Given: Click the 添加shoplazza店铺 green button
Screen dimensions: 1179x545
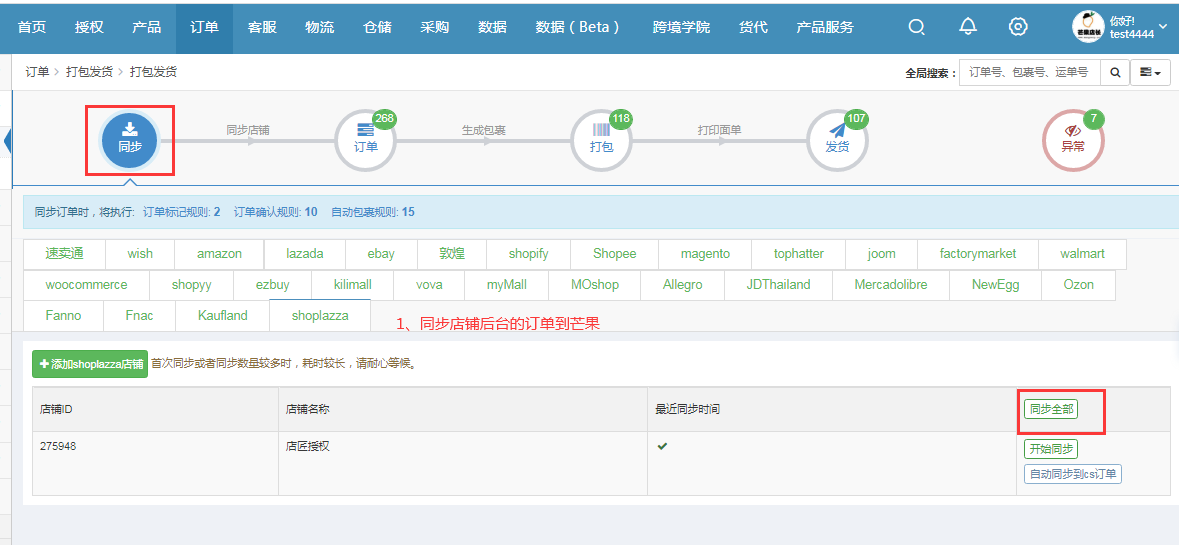Looking at the screenshot, I should coord(89,364).
